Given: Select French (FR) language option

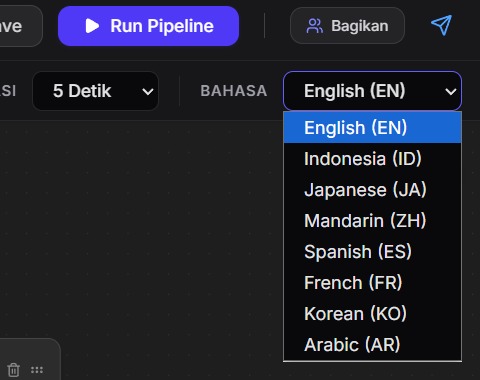Looking at the screenshot, I should tap(372, 283).
